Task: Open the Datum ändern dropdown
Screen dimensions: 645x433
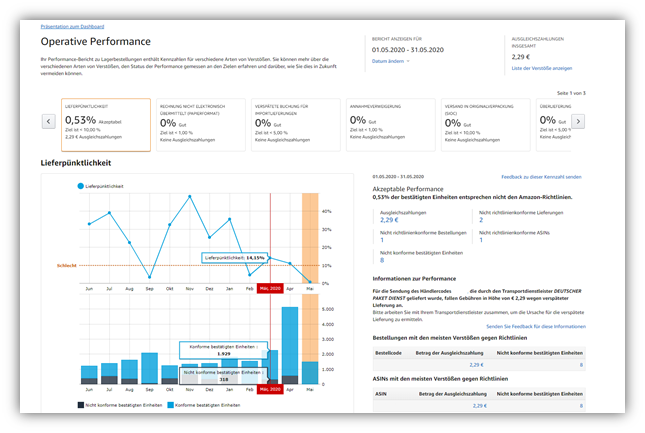Action: pos(391,61)
